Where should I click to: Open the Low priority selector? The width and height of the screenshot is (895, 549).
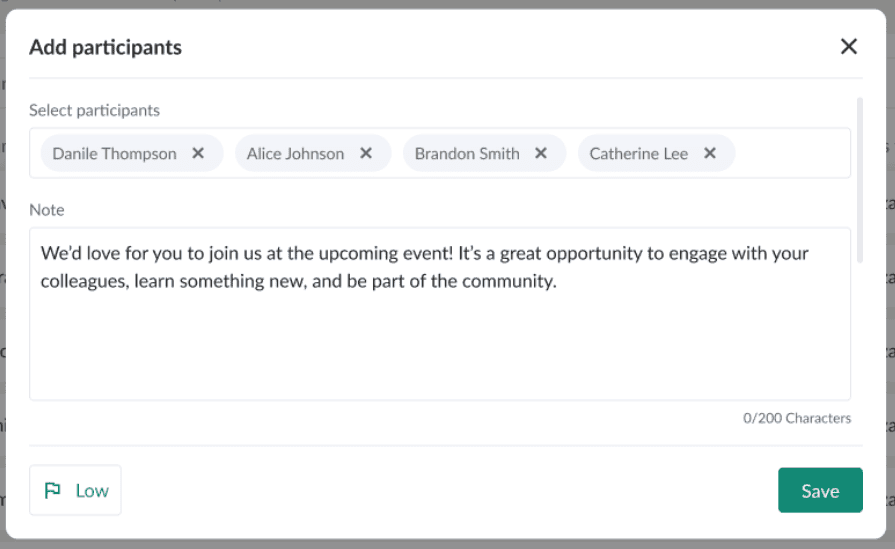pos(76,490)
